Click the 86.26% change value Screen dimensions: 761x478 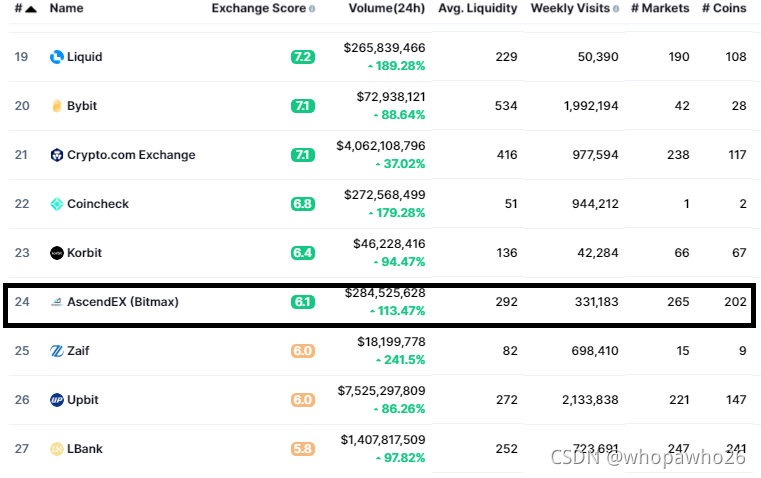click(403, 409)
